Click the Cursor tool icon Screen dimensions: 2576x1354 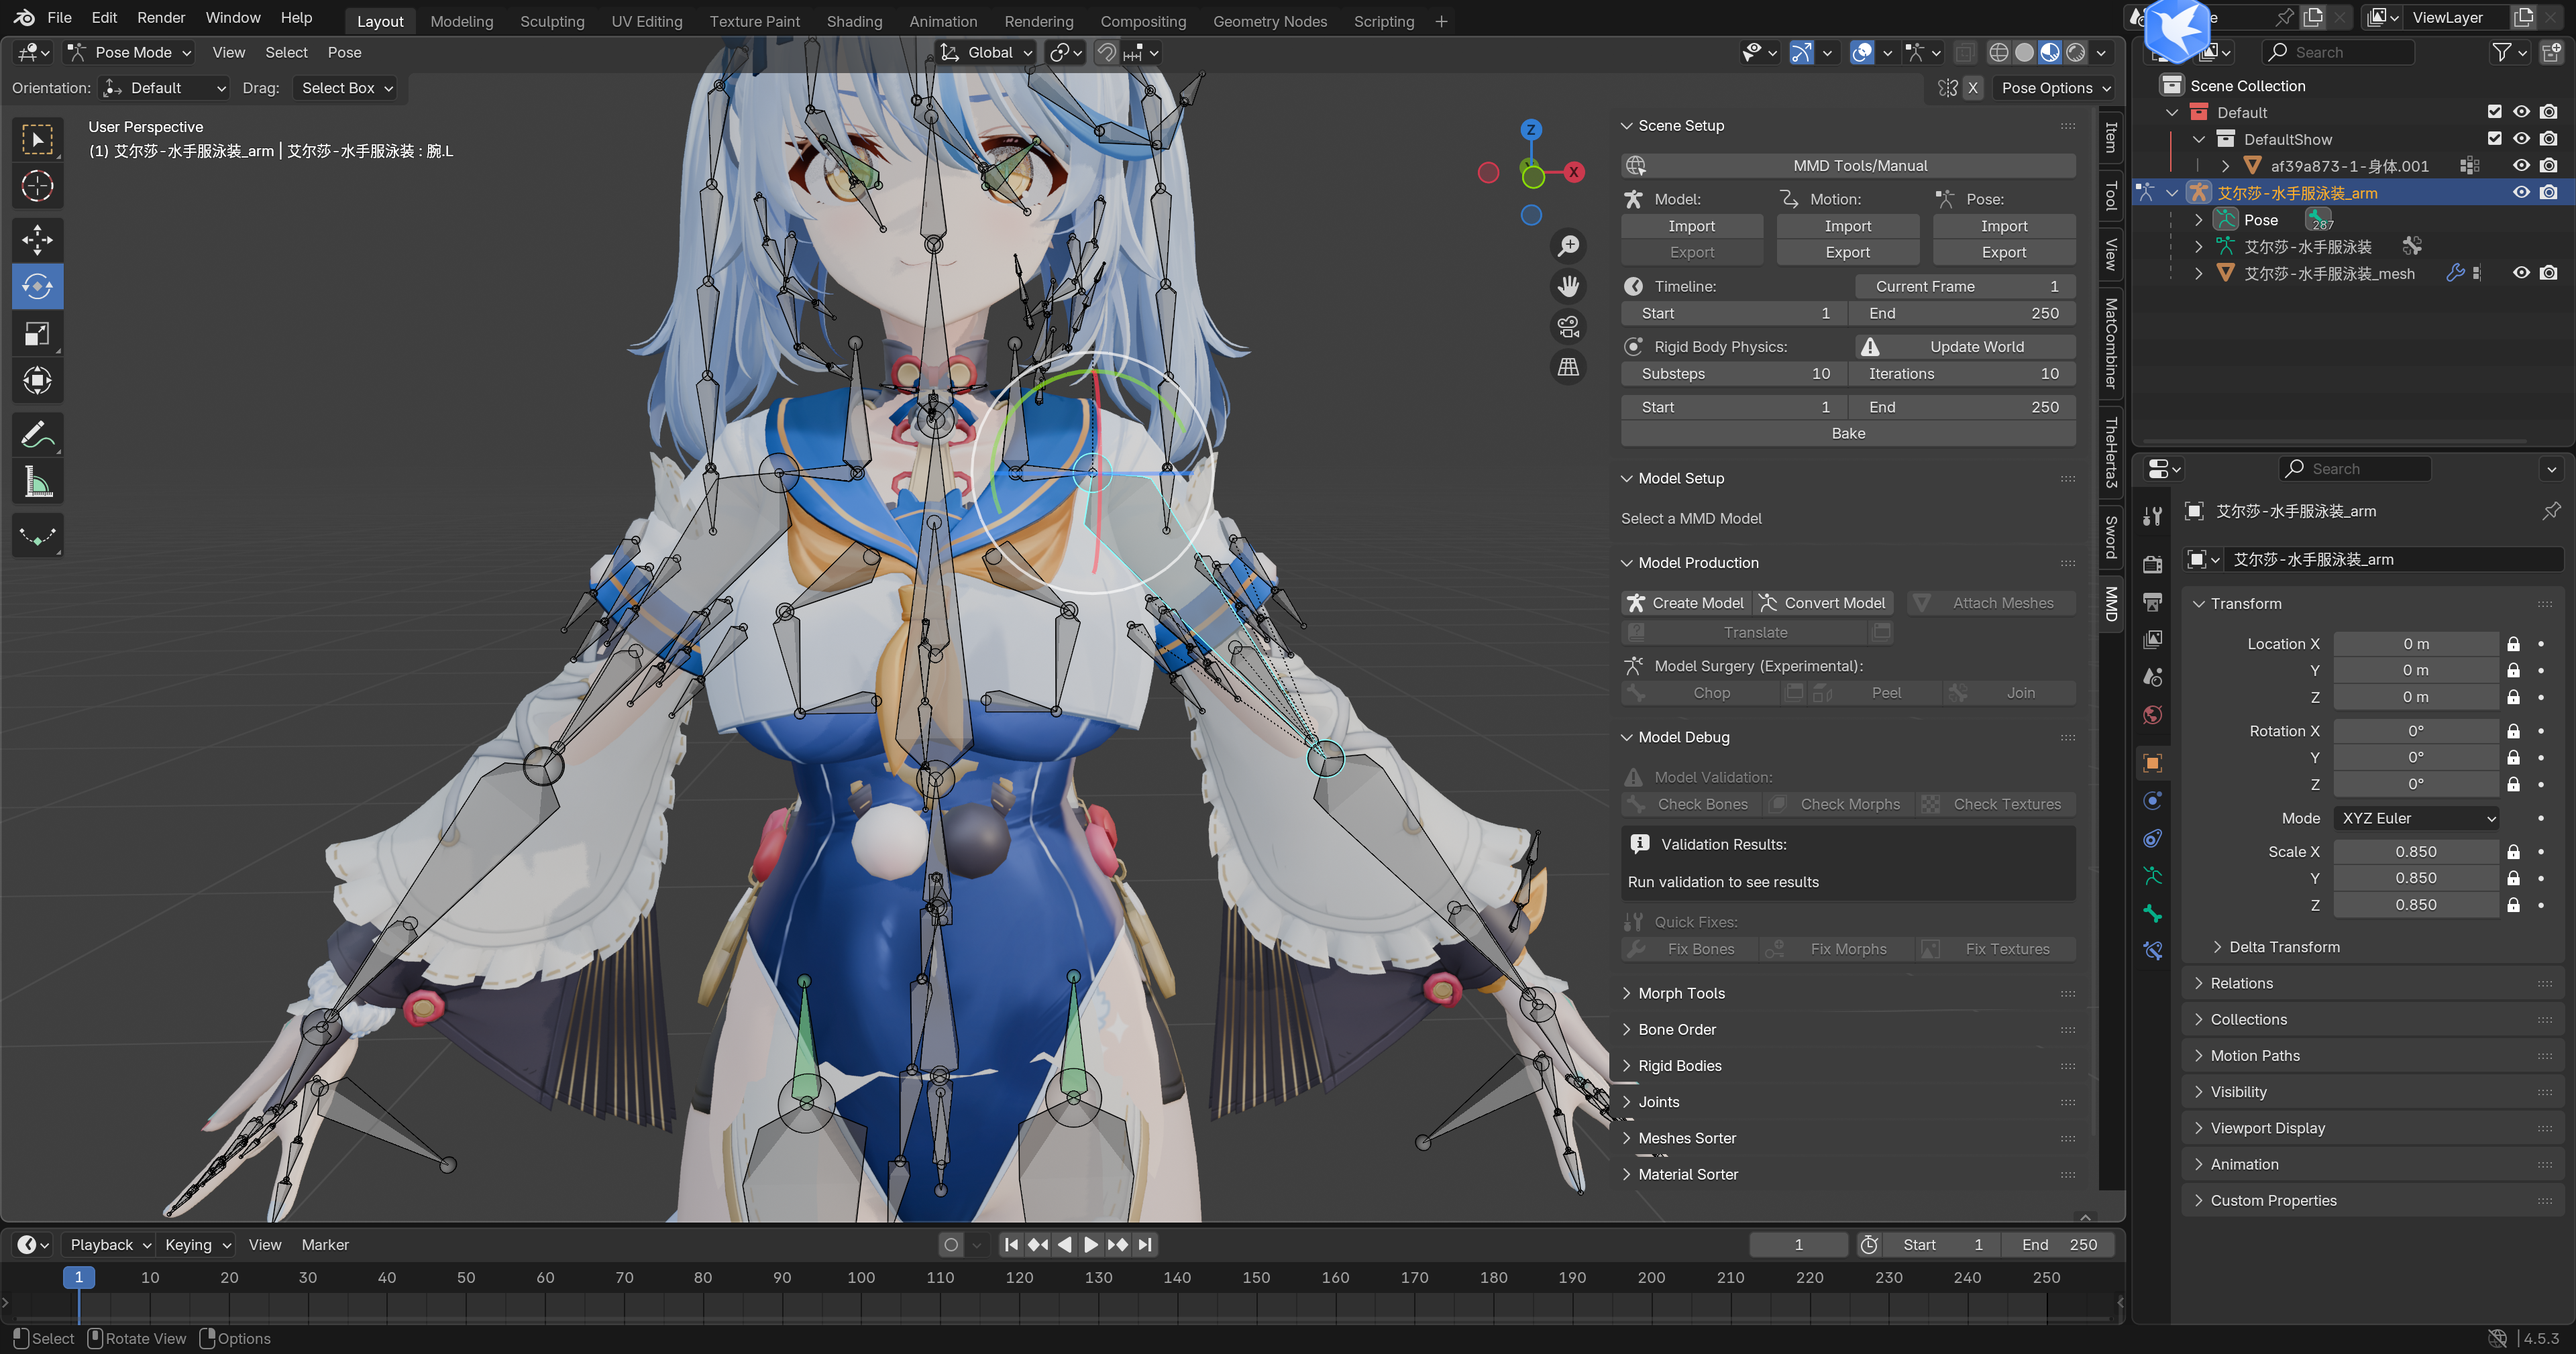pyautogui.click(x=37, y=186)
